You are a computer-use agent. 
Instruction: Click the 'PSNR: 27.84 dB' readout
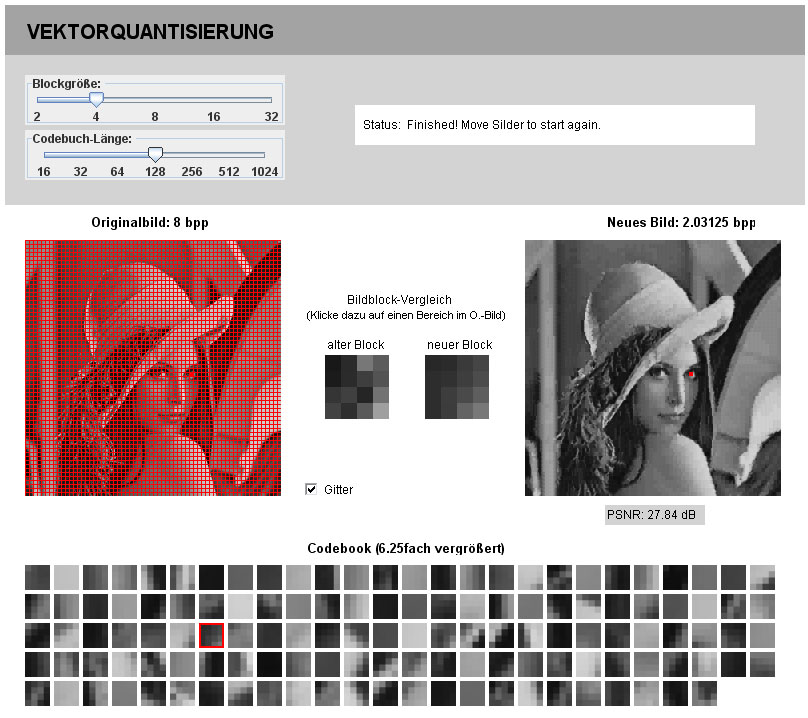[x=654, y=515]
